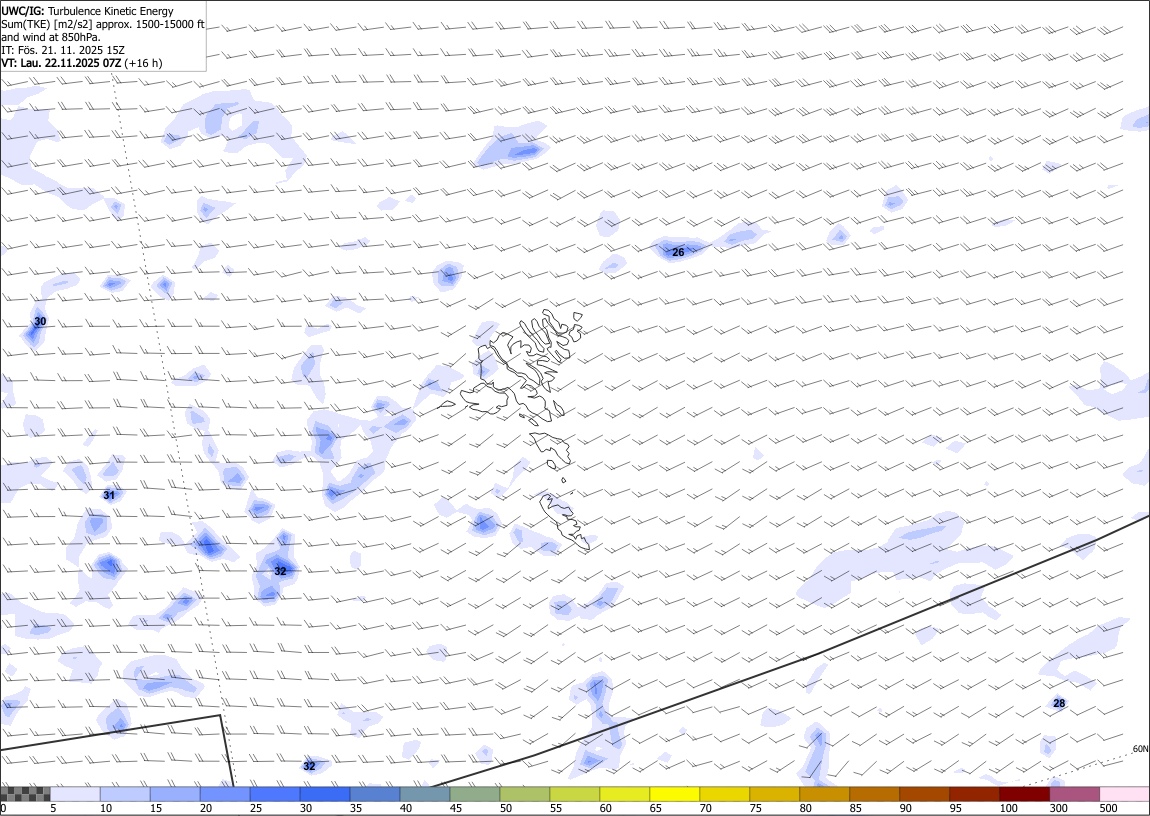Image resolution: width=1150 pixels, height=816 pixels.
Task: Click the 'and wind at 850hPa.' line
Action: tap(51, 37)
